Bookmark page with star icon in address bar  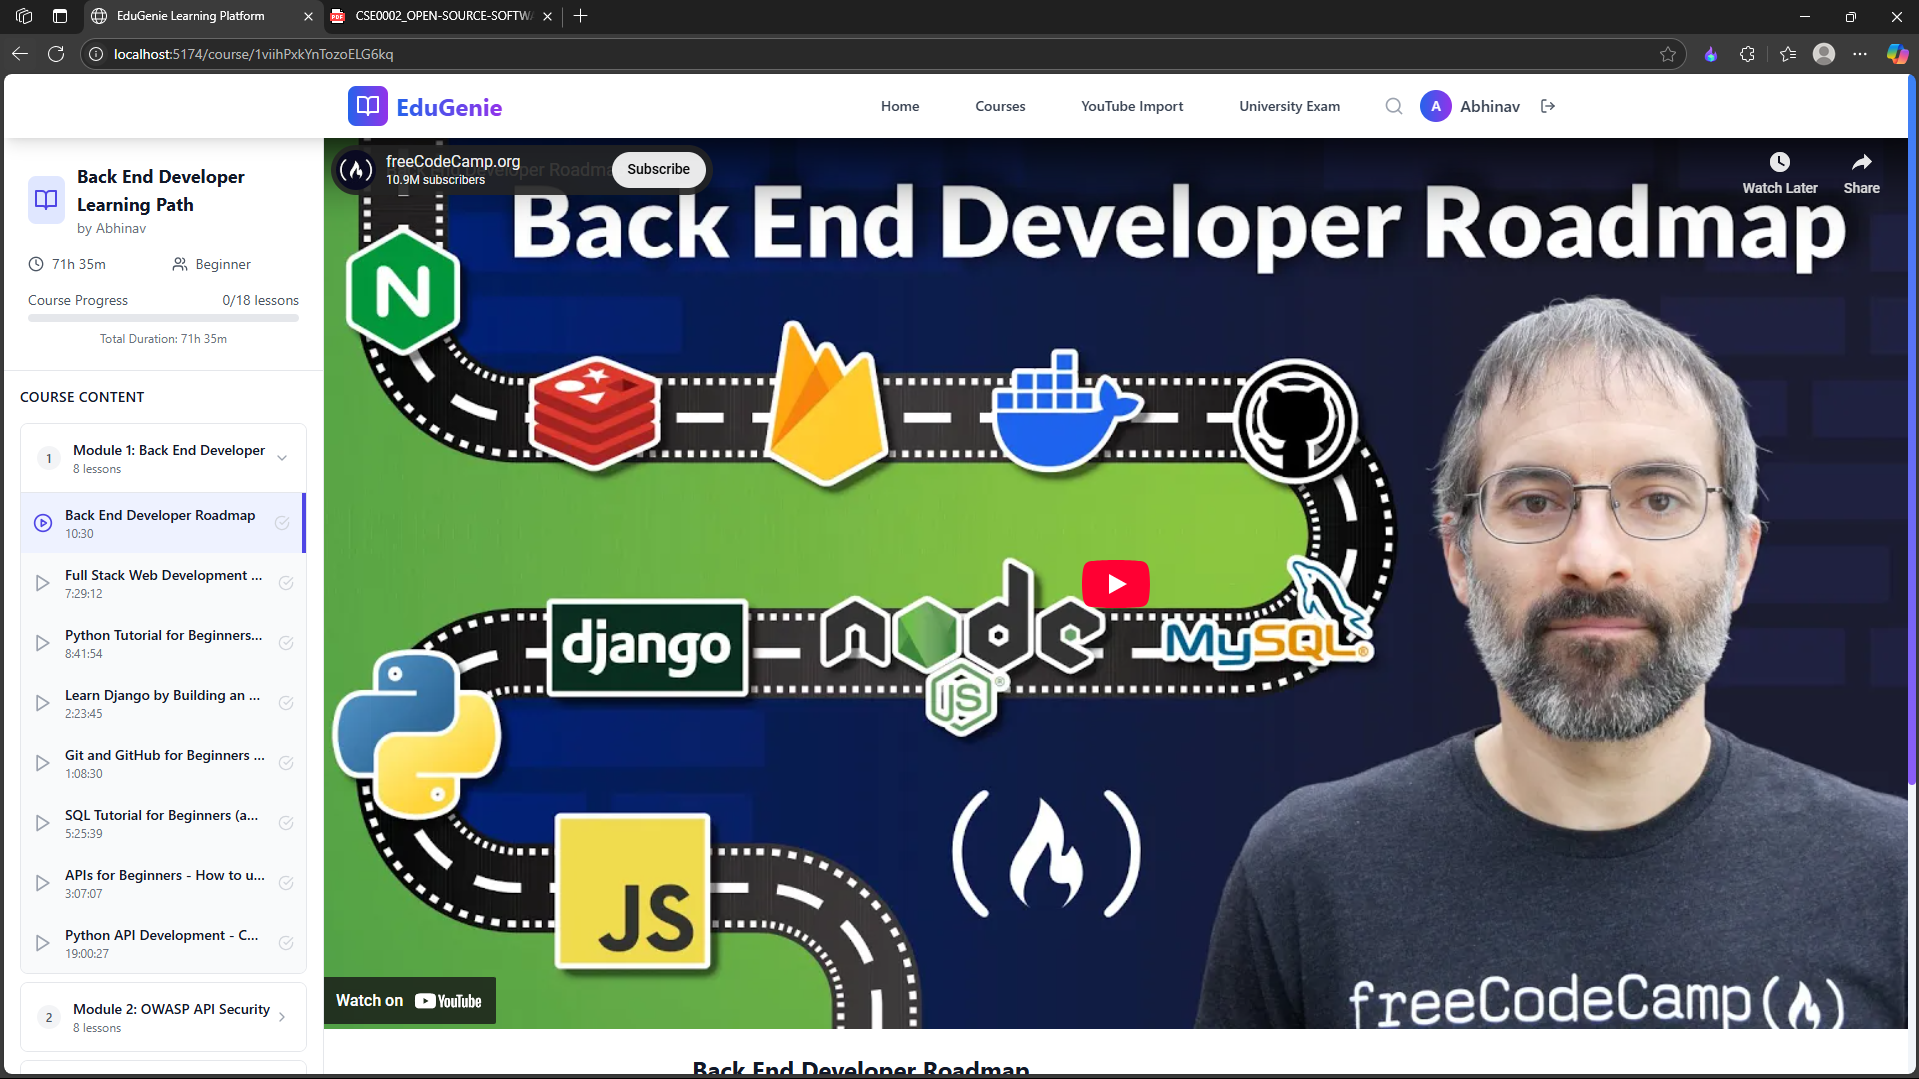[1668, 54]
